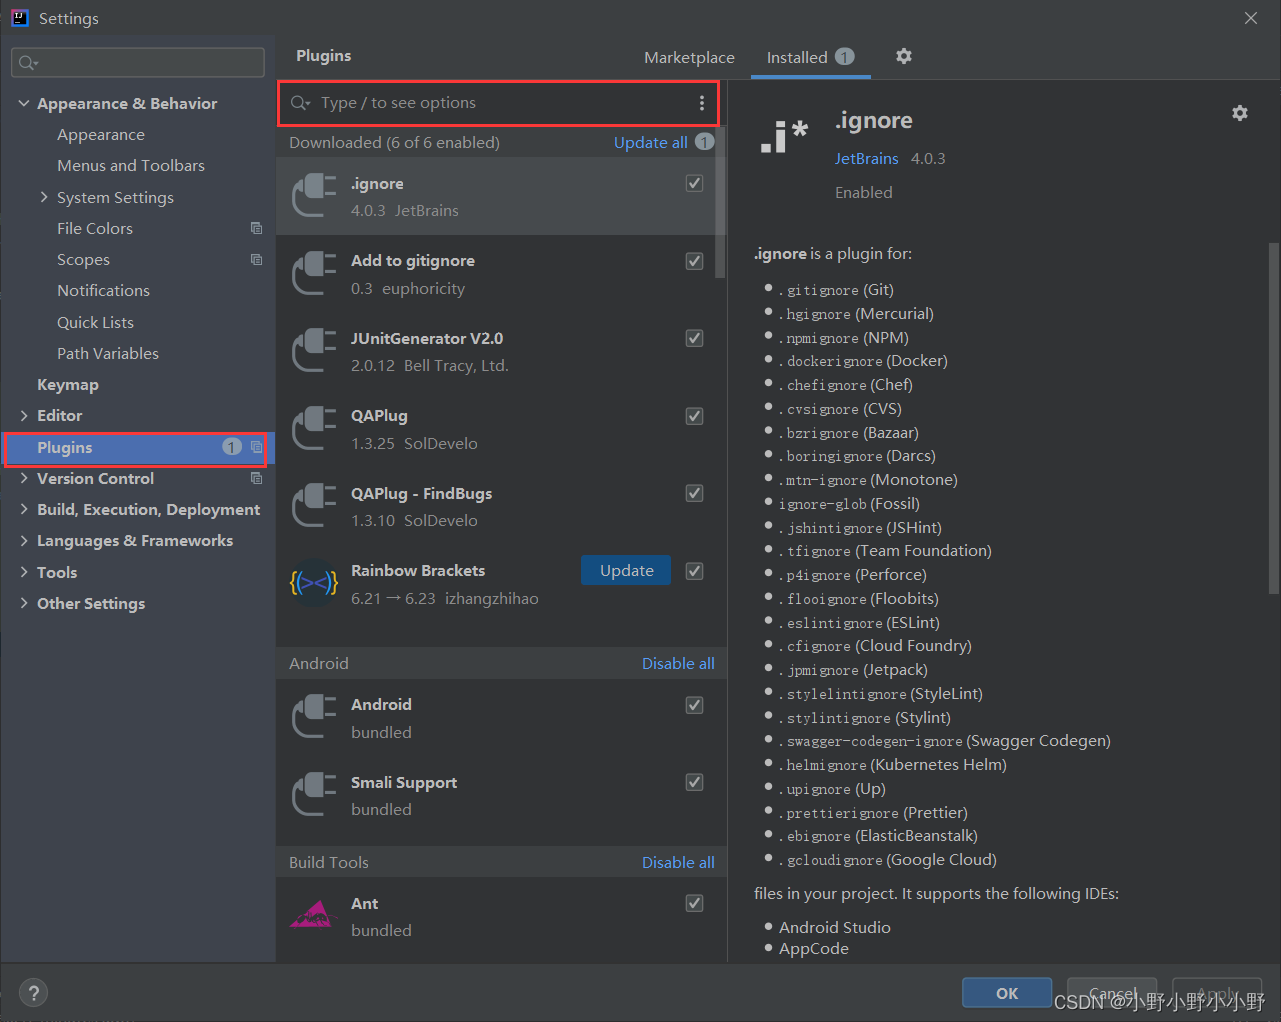Disable the Android bundled plugin checkbox
Screen dimensions: 1281x1022
tap(694, 705)
